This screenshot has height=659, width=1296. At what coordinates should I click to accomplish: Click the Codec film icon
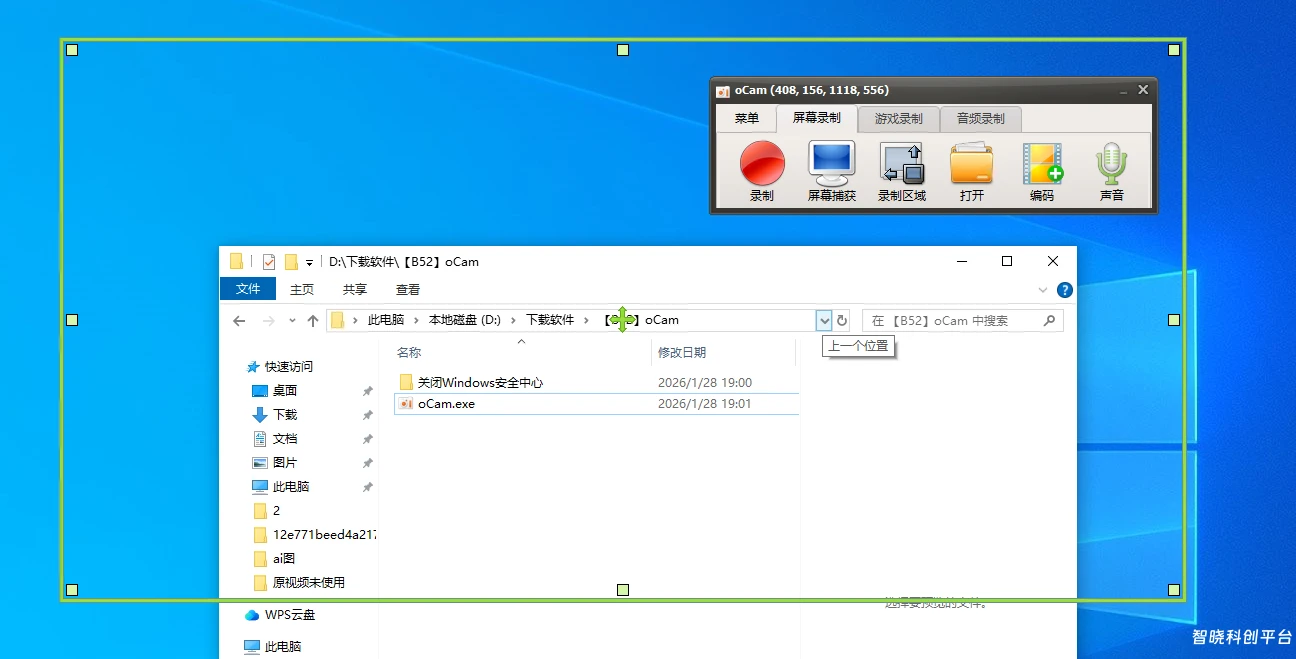point(1042,164)
